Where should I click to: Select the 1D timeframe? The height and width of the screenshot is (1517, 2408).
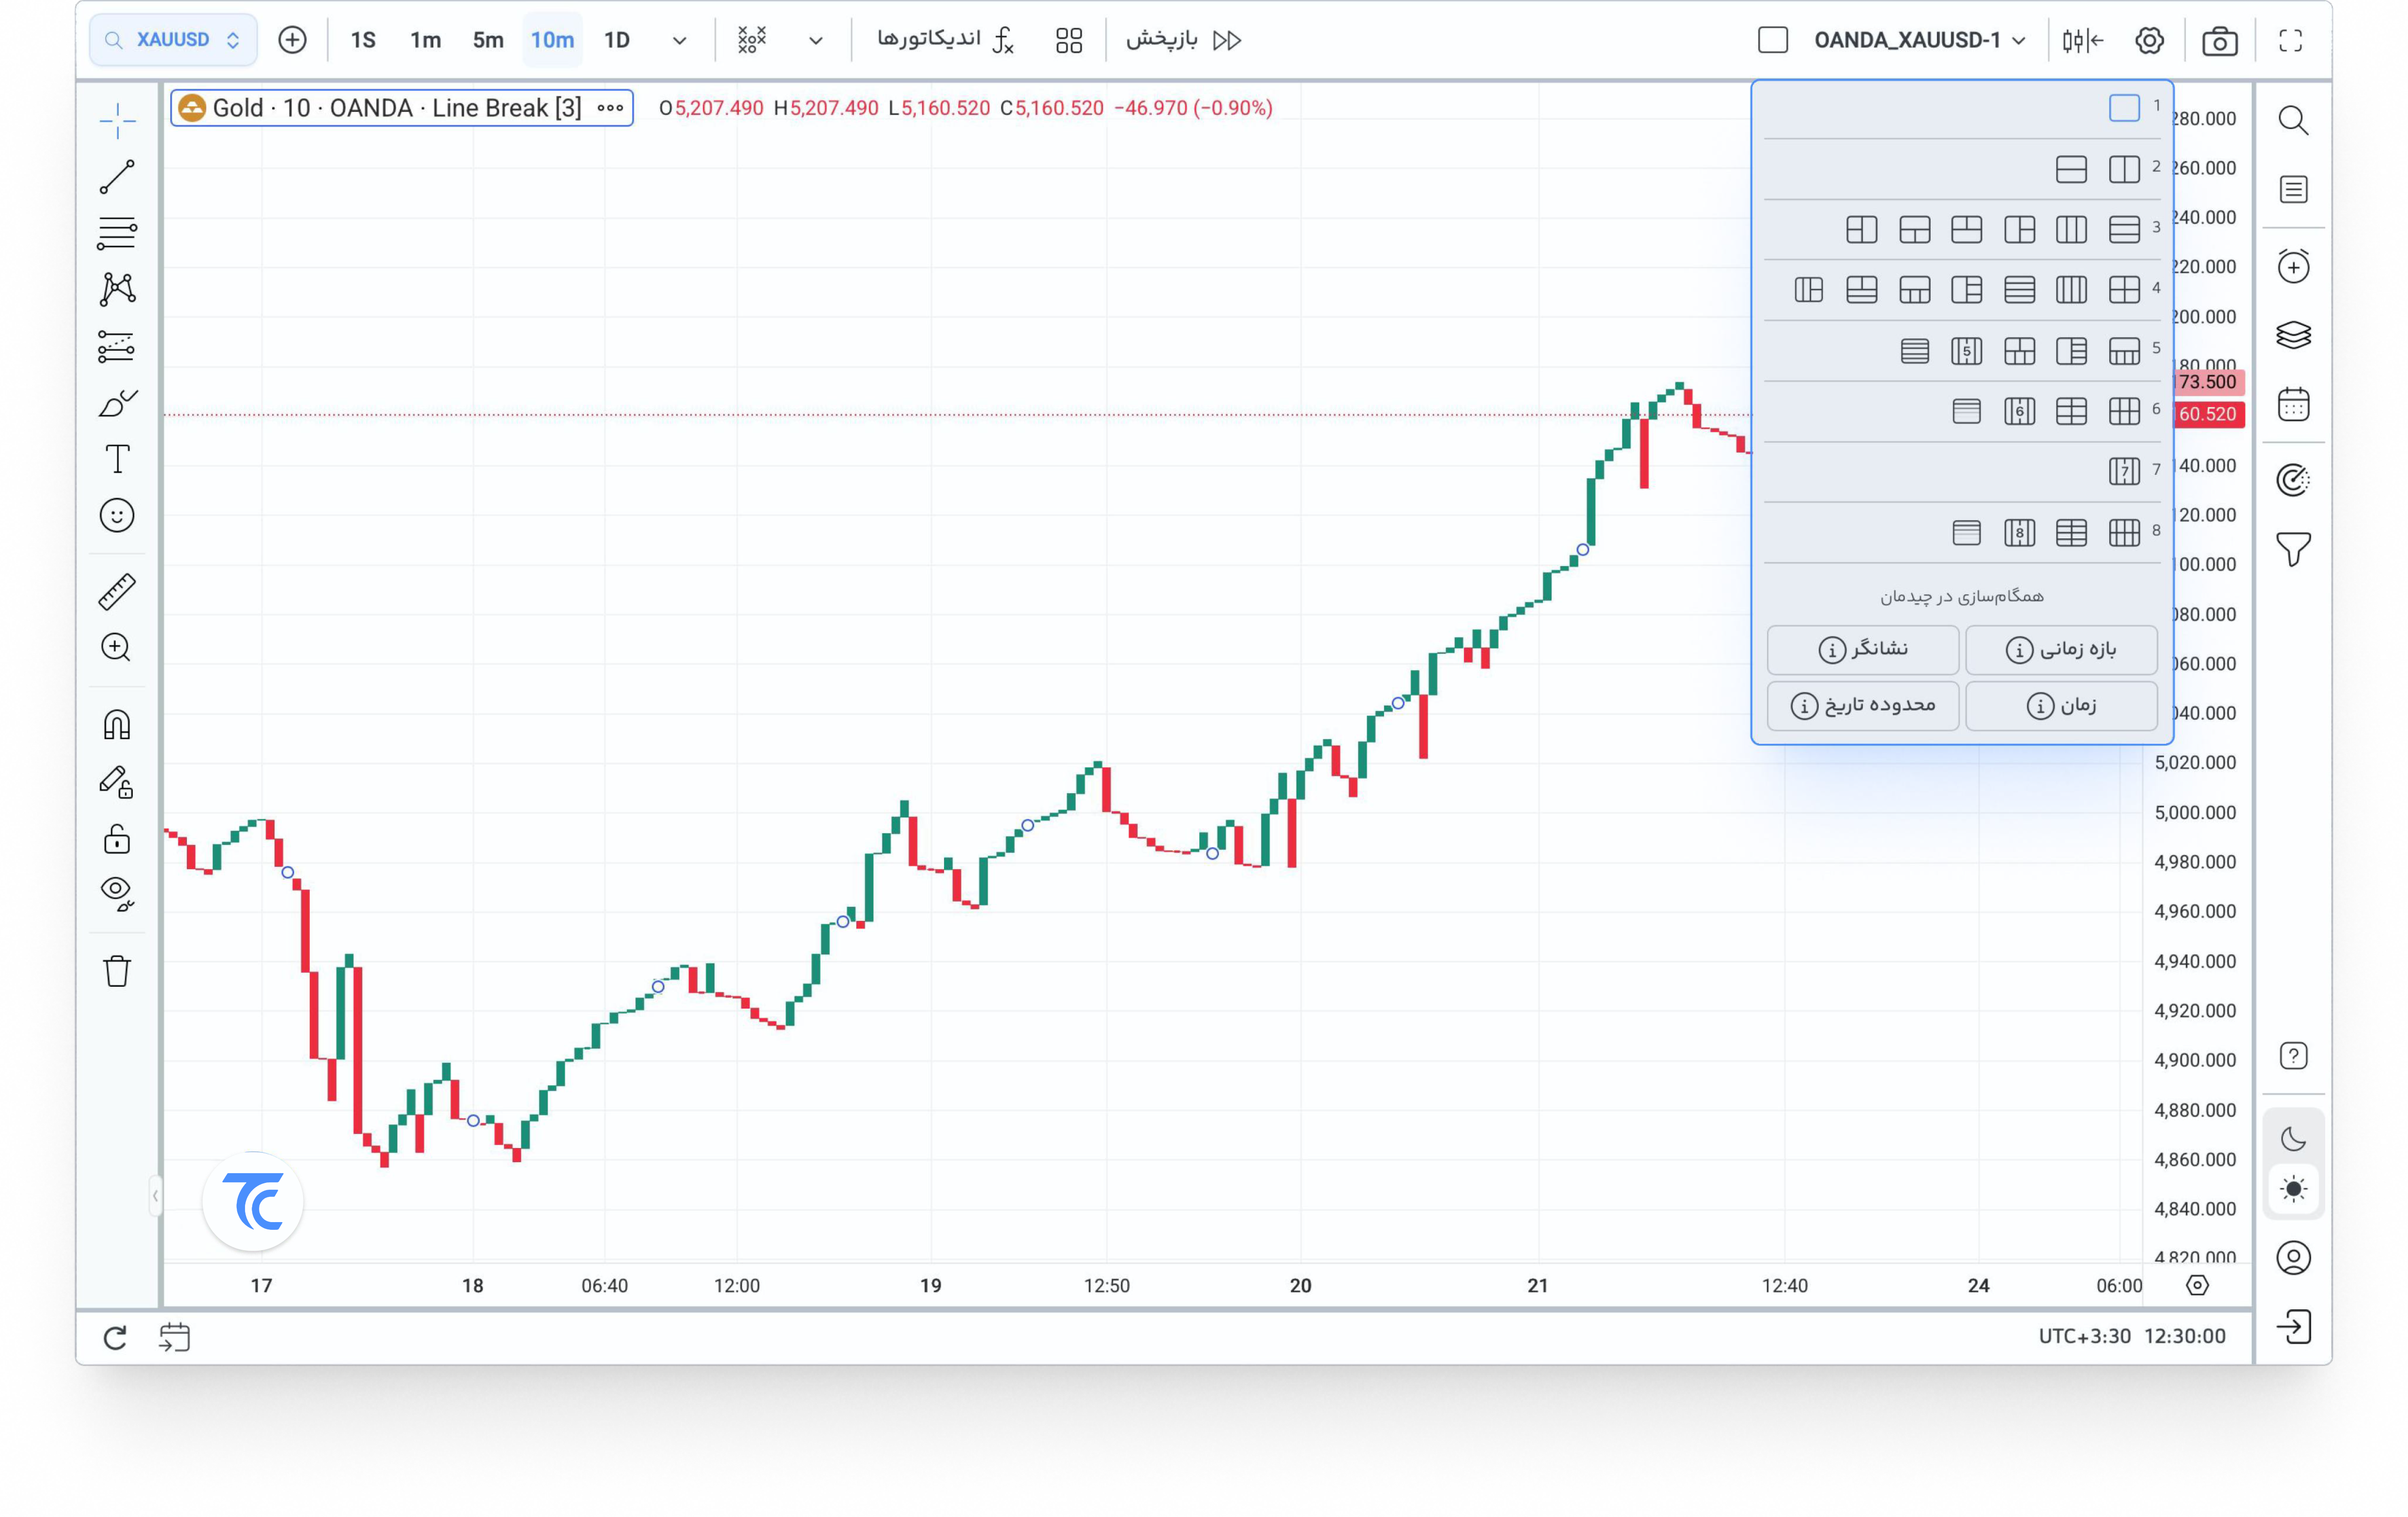616,40
